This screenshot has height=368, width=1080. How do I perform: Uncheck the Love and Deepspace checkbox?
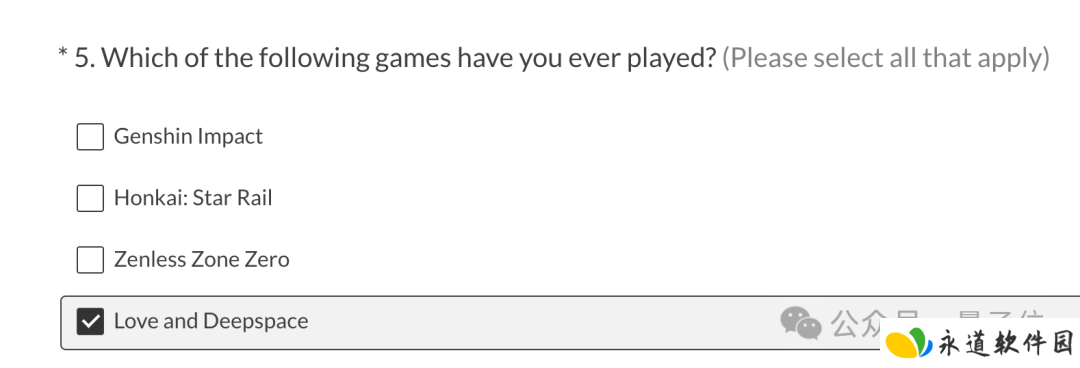(x=90, y=321)
